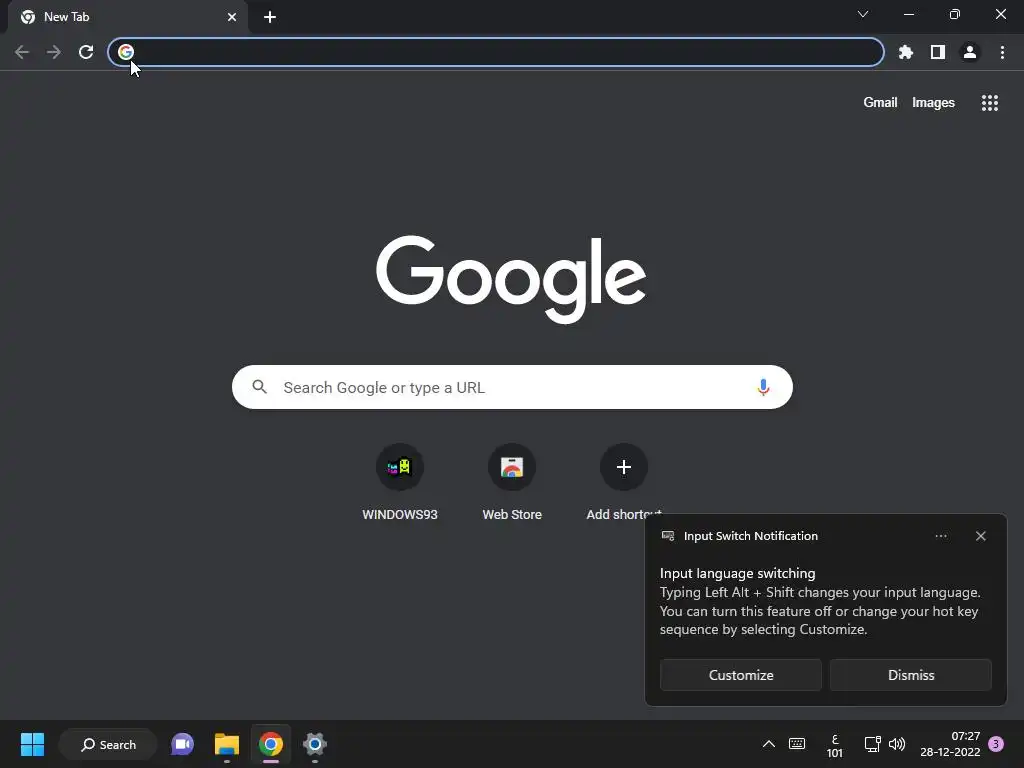Toggle the side panel icon
Image resolution: width=1024 pixels, height=768 pixels.
[937, 52]
